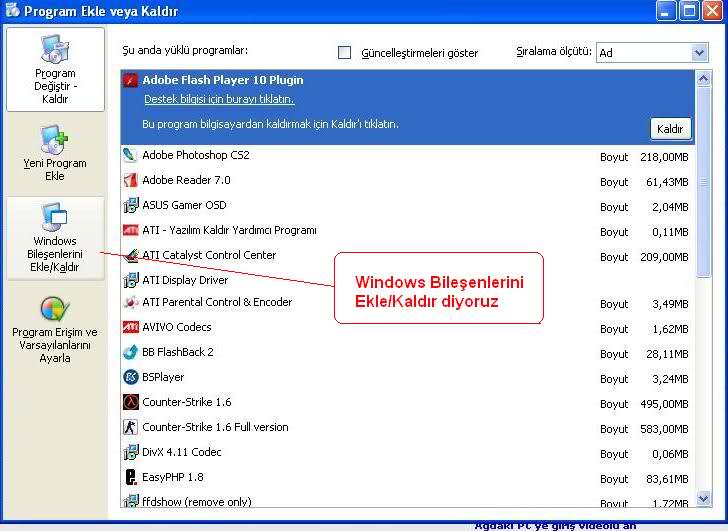This screenshot has width=728, height=531.
Task: Select BB FlashBack 2 entry
Action: coord(408,354)
